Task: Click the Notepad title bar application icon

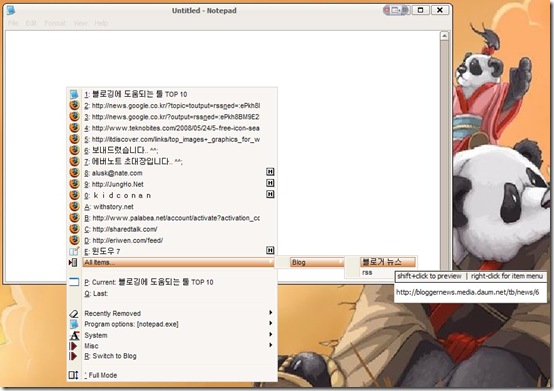Action: [11, 10]
